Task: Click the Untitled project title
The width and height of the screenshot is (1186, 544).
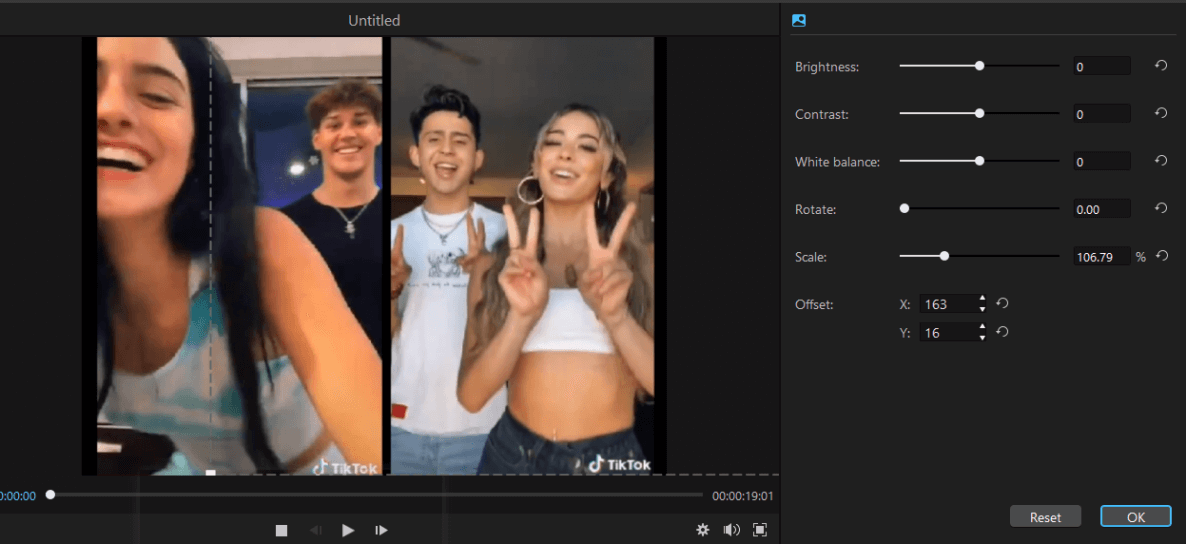Action: click(x=374, y=20)
